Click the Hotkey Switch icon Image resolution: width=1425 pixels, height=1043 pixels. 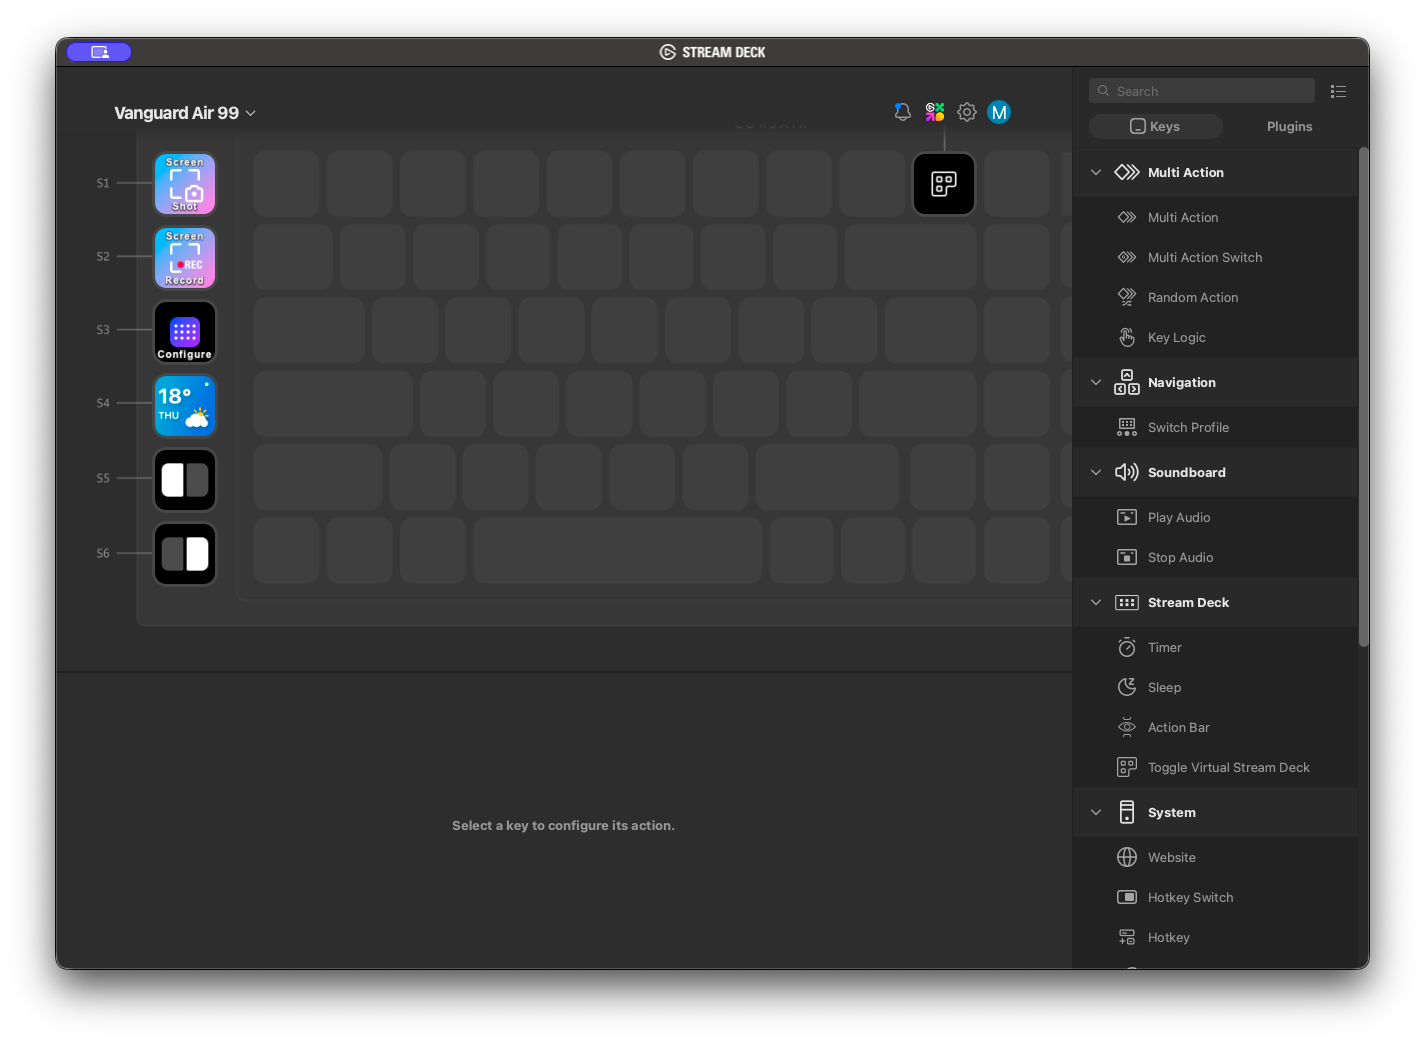pos(1127,897)
